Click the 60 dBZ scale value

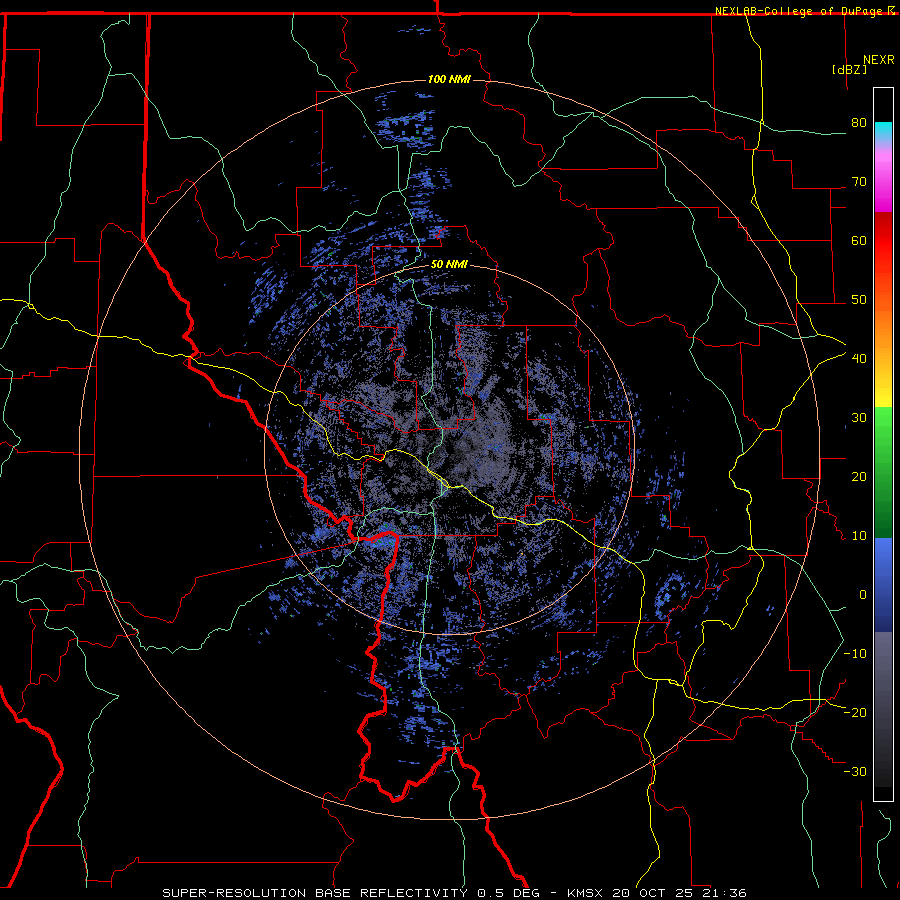(859, 240)
